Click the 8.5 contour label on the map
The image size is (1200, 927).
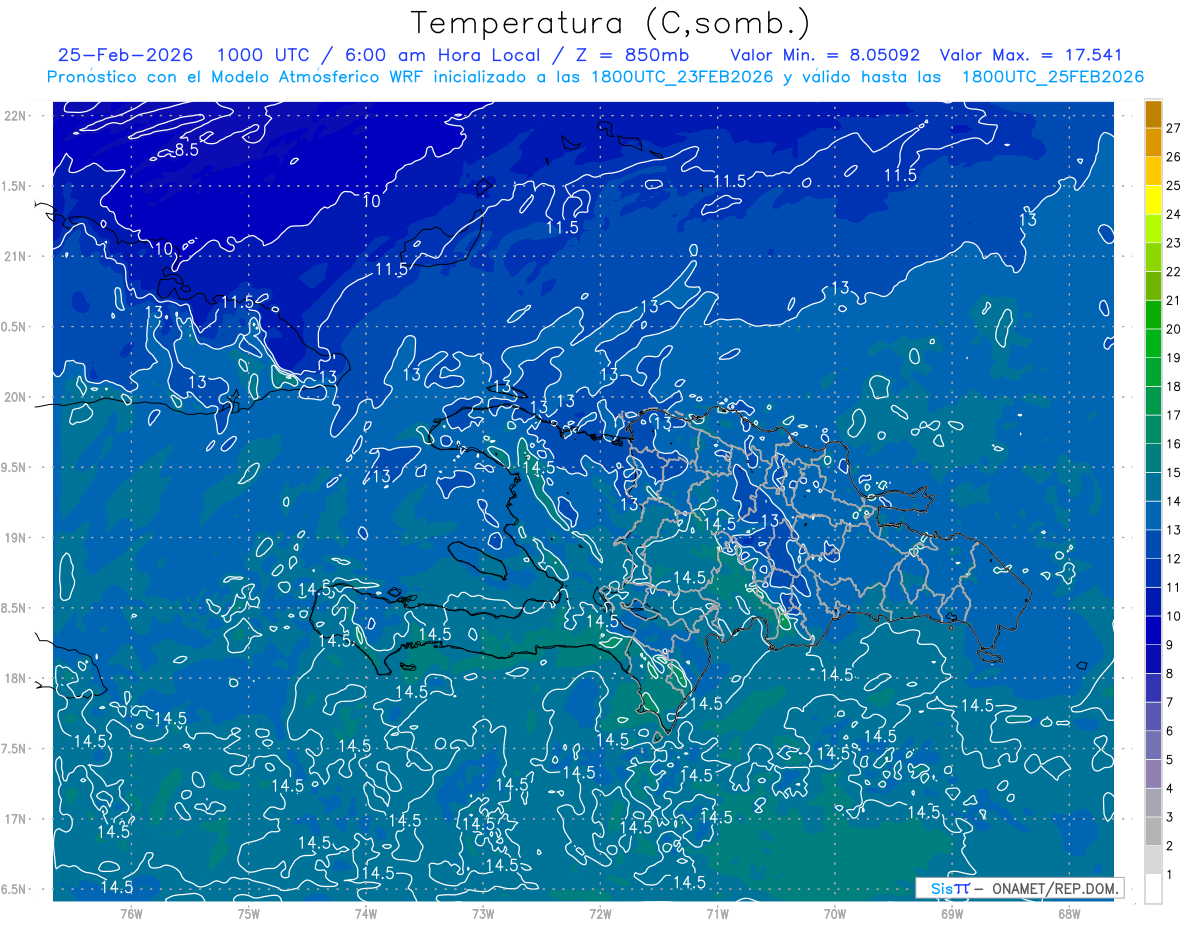[186, 150]
